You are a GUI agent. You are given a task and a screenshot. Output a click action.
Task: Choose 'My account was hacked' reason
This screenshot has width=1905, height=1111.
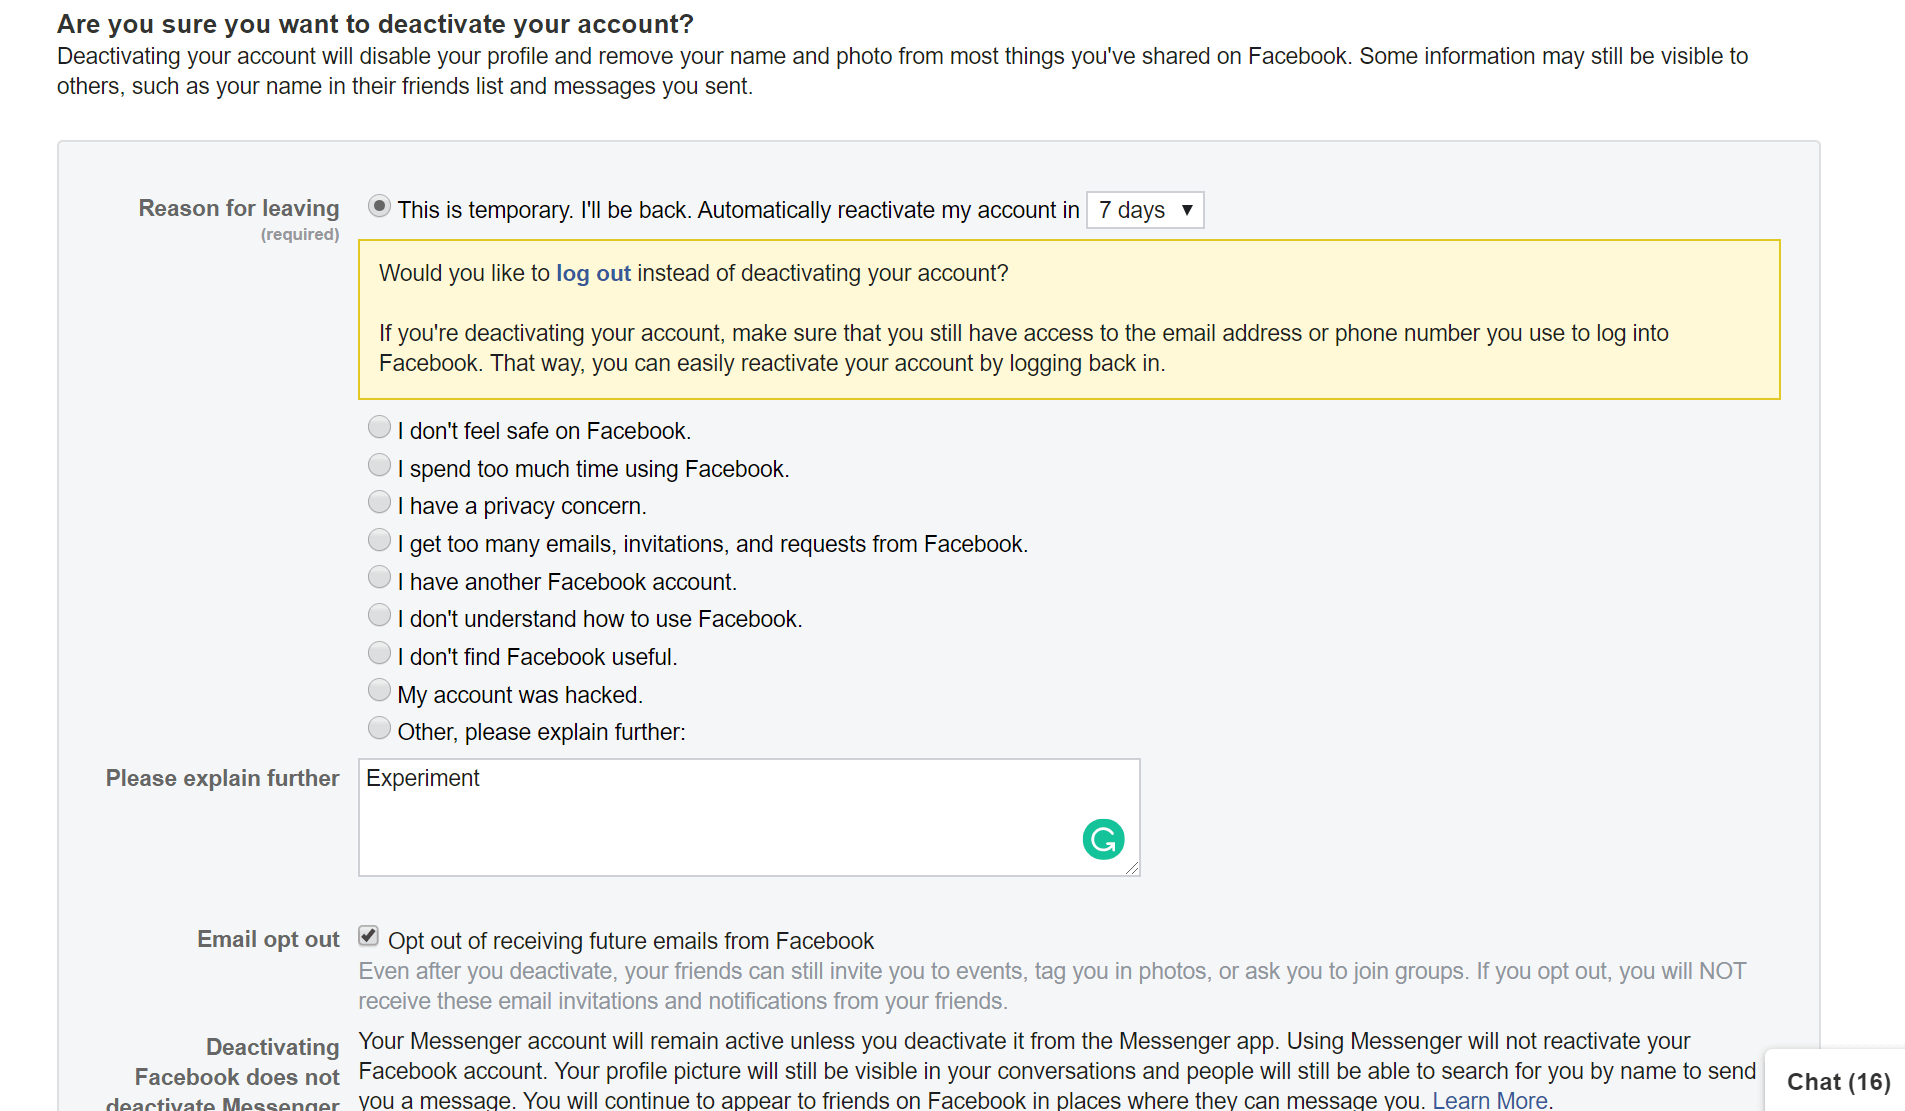[379, 691]
